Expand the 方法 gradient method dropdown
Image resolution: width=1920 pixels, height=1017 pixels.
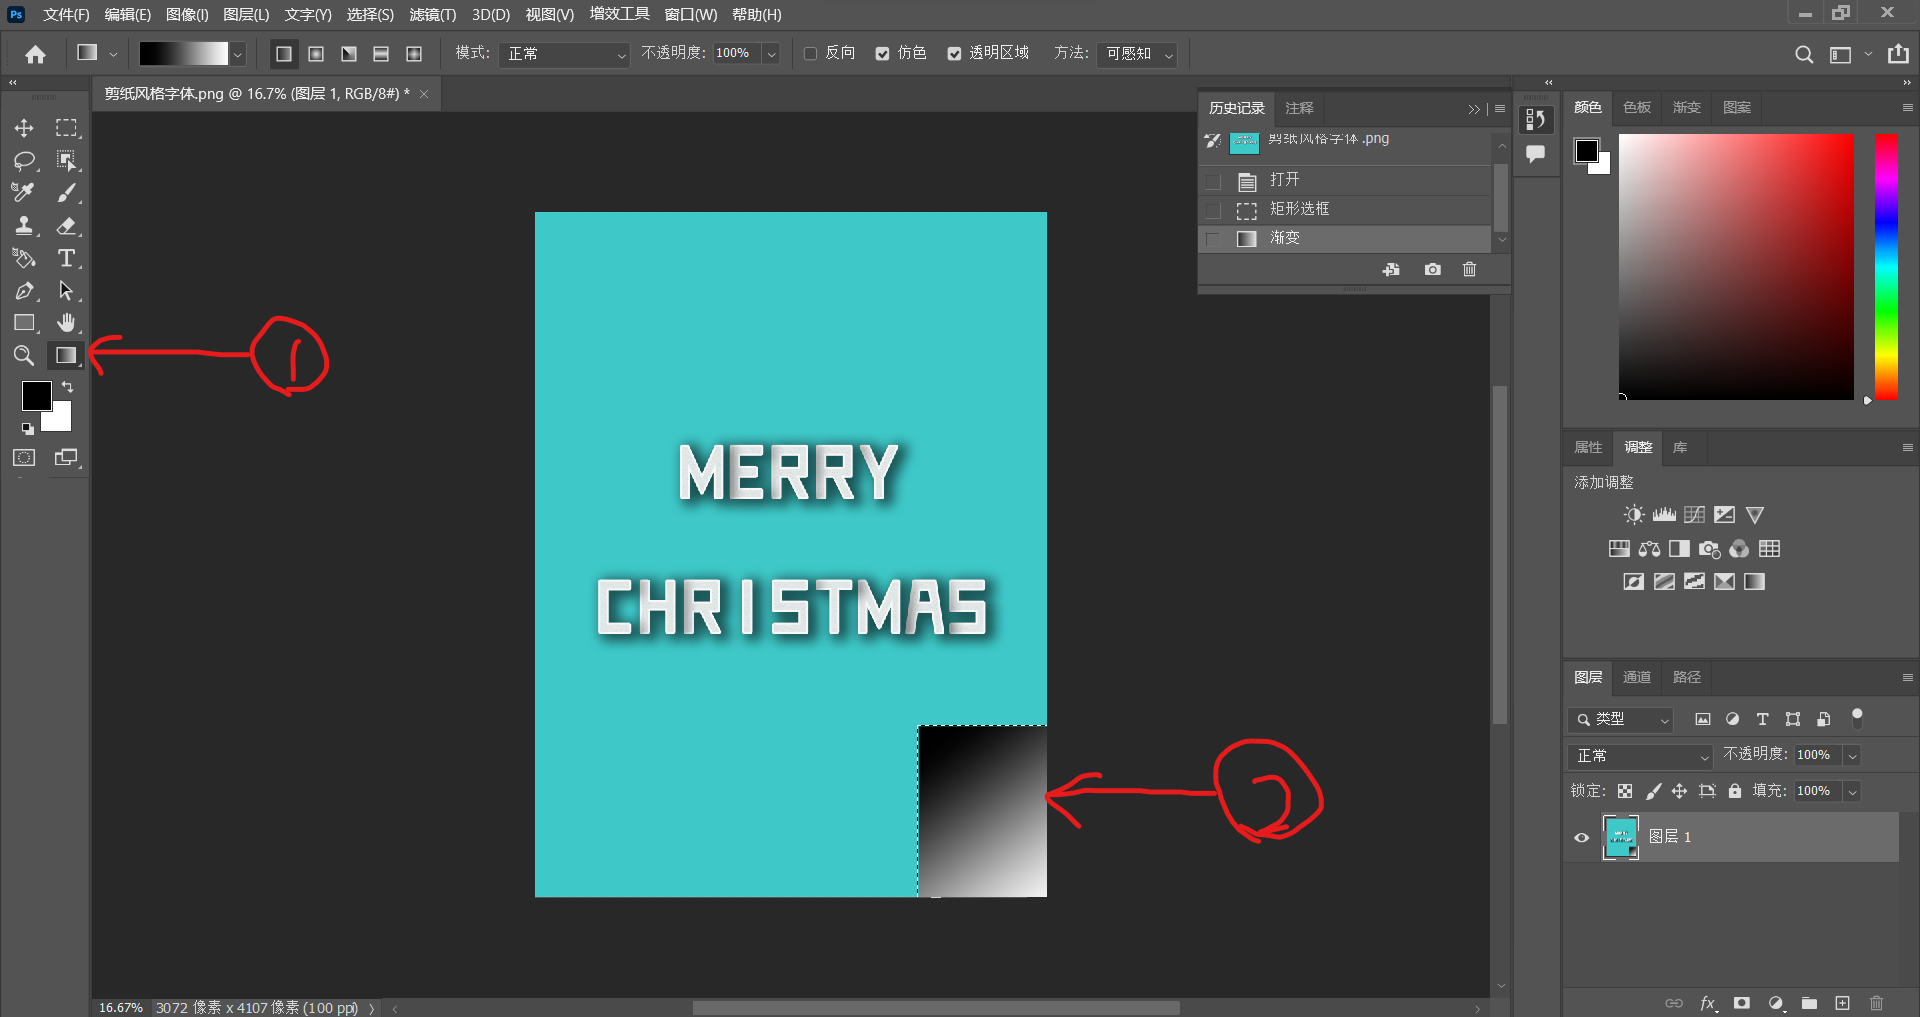point(1137,54)
